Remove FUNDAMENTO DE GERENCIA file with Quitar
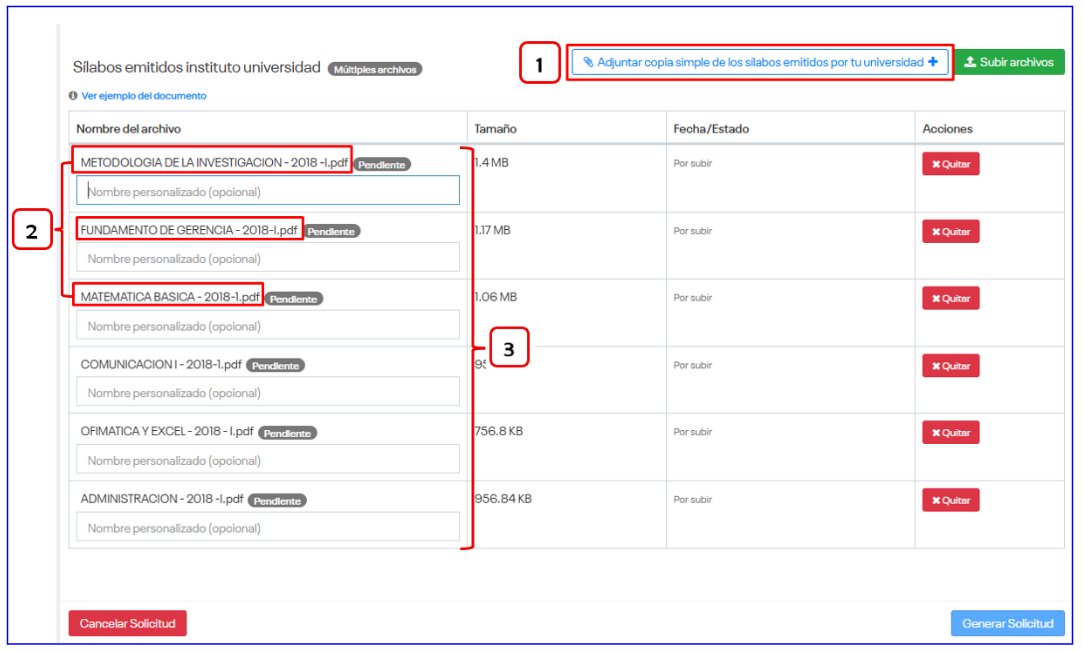Viewport: 1083px width, 651px height. (x=950, y=231)
